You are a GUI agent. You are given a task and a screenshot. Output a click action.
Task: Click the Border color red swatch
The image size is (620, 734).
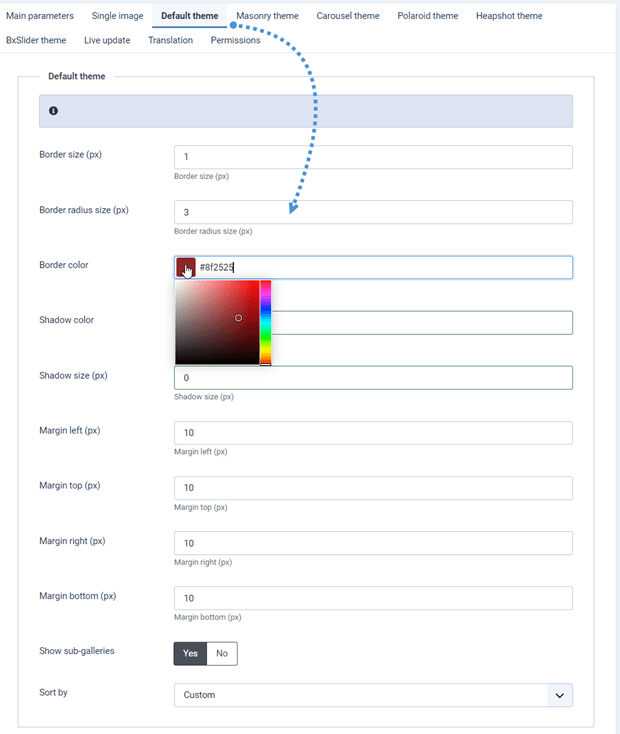(186, 268)
